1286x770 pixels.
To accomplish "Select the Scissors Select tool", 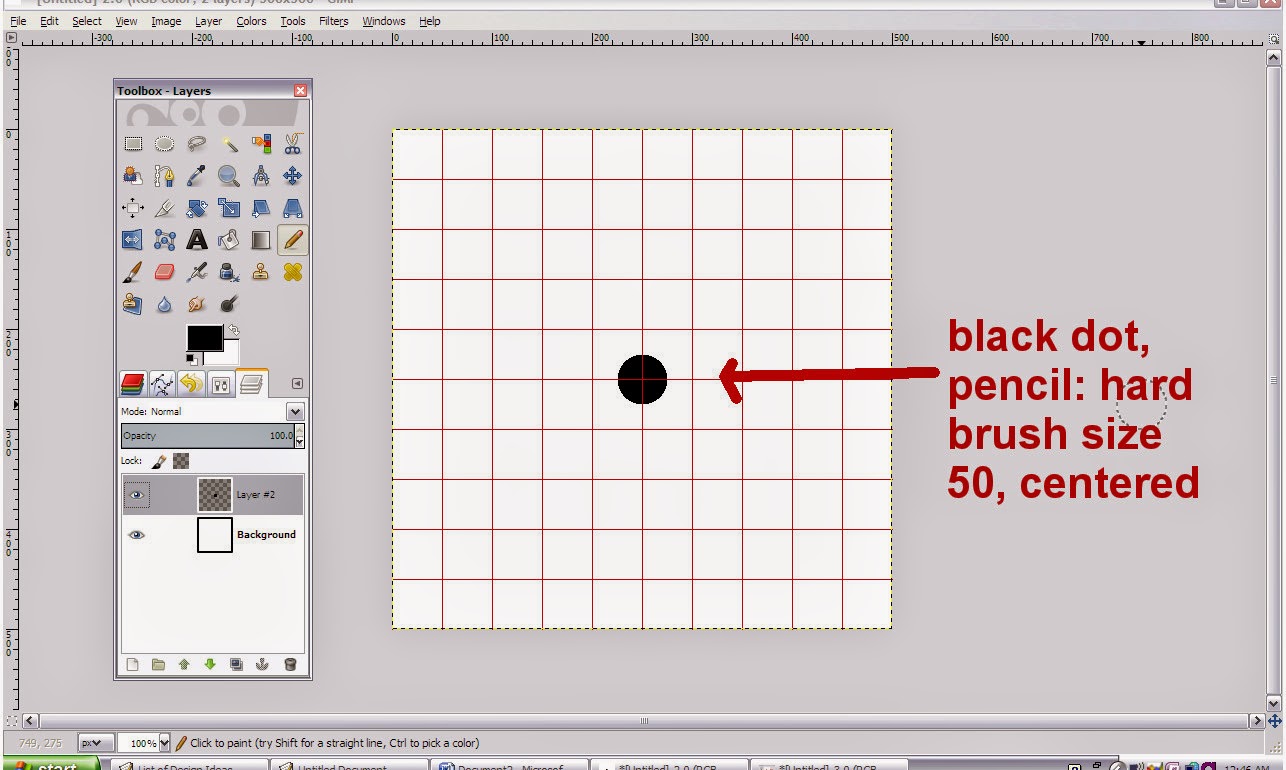I will 293,144.
